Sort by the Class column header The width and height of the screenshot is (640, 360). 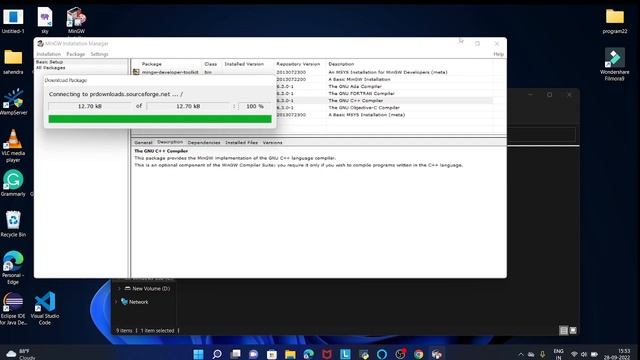pyautogui.click(x=211, y=64)
